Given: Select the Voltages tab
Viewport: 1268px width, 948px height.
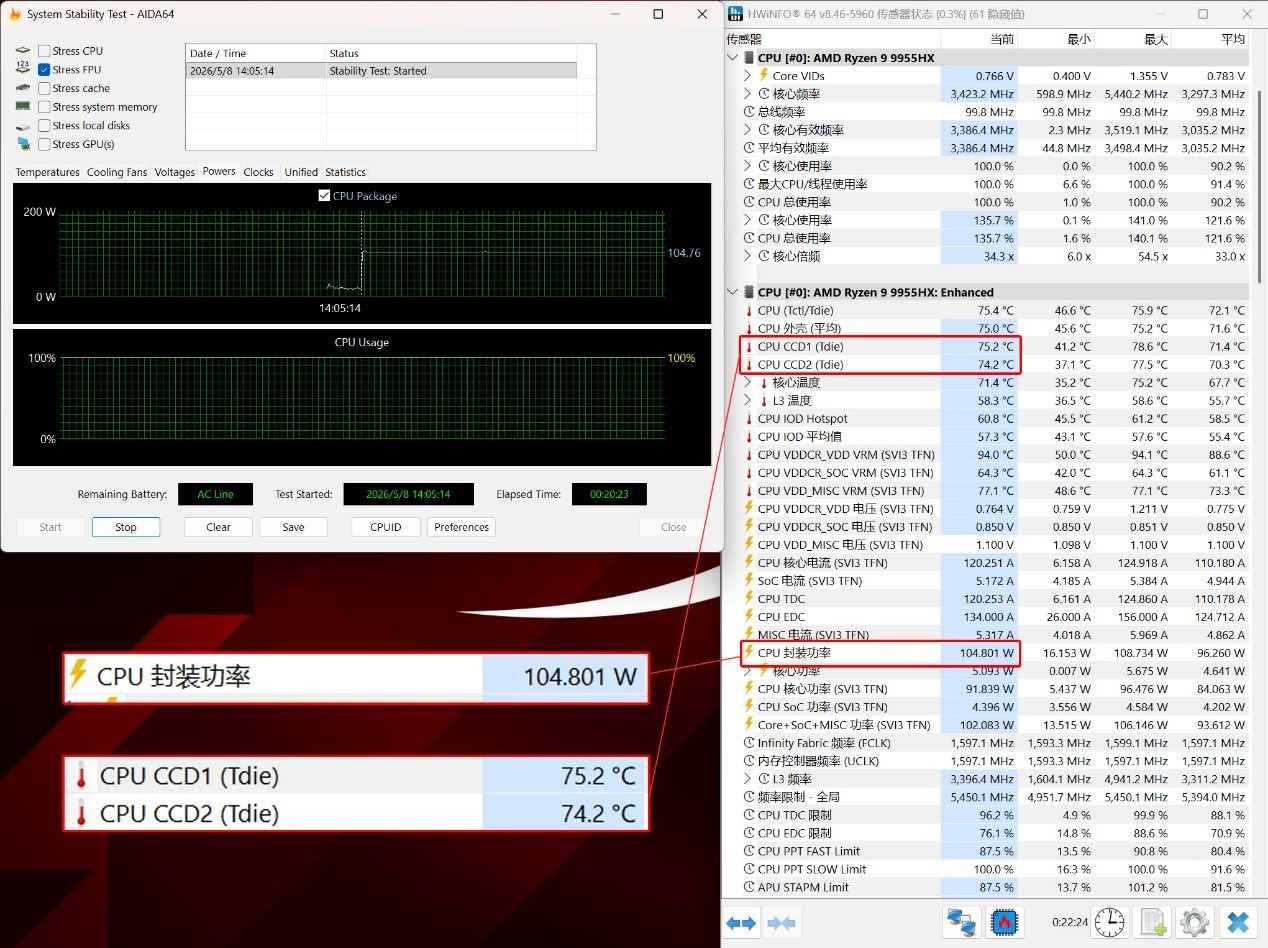Looking at the screenshot, I should pos(175,172).
